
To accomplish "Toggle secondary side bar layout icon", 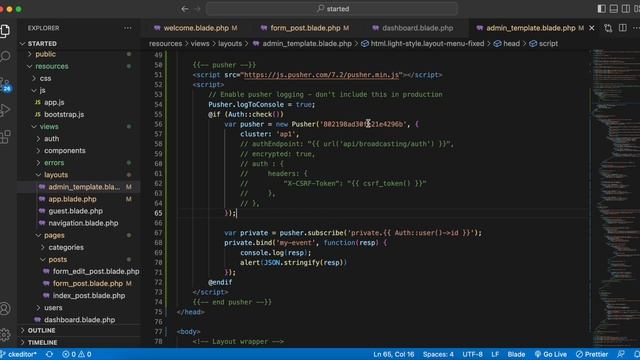I will point(625,9).
